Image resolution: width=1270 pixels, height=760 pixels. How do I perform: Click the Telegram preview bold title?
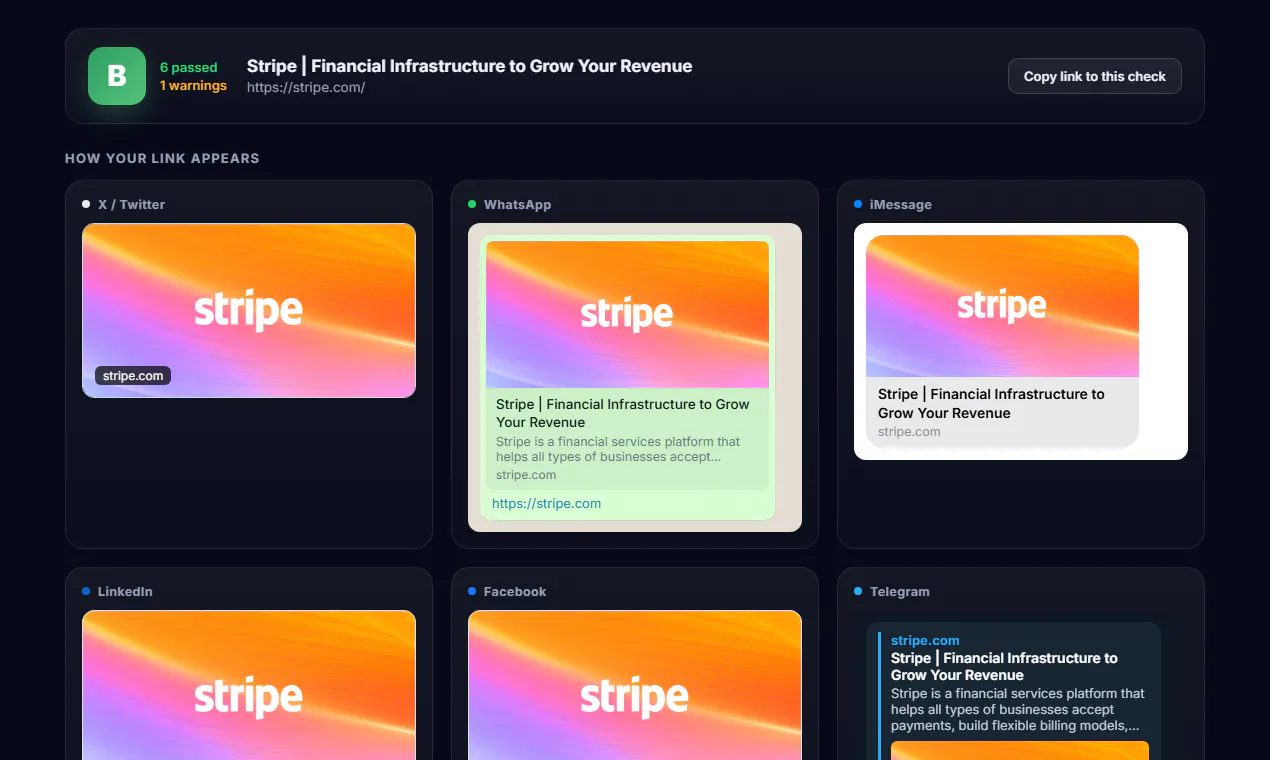1004,666
